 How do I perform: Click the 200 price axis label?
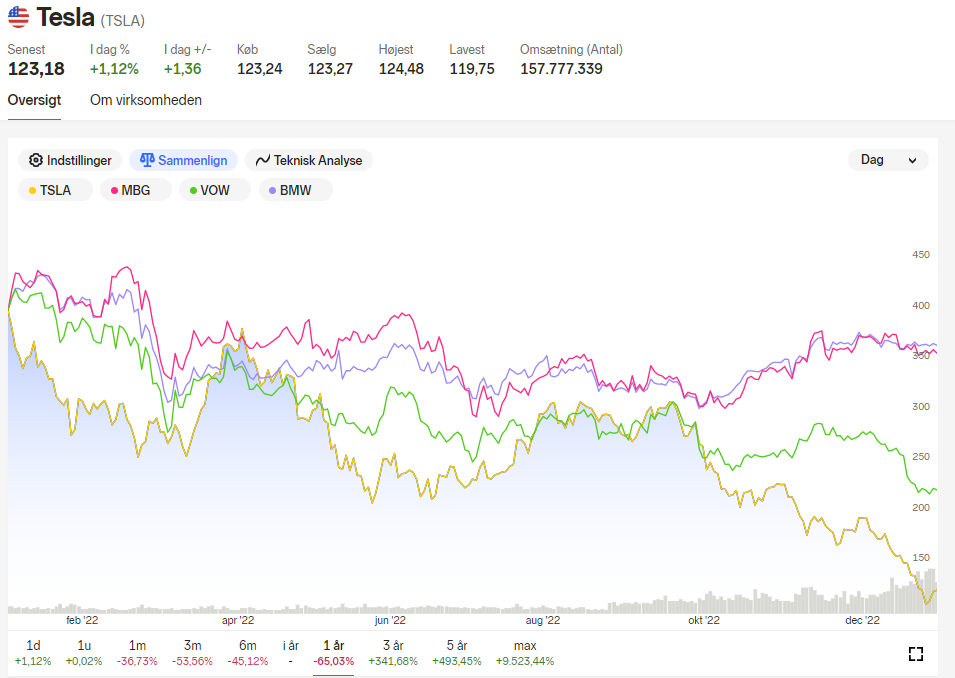(x=921, y=507)
